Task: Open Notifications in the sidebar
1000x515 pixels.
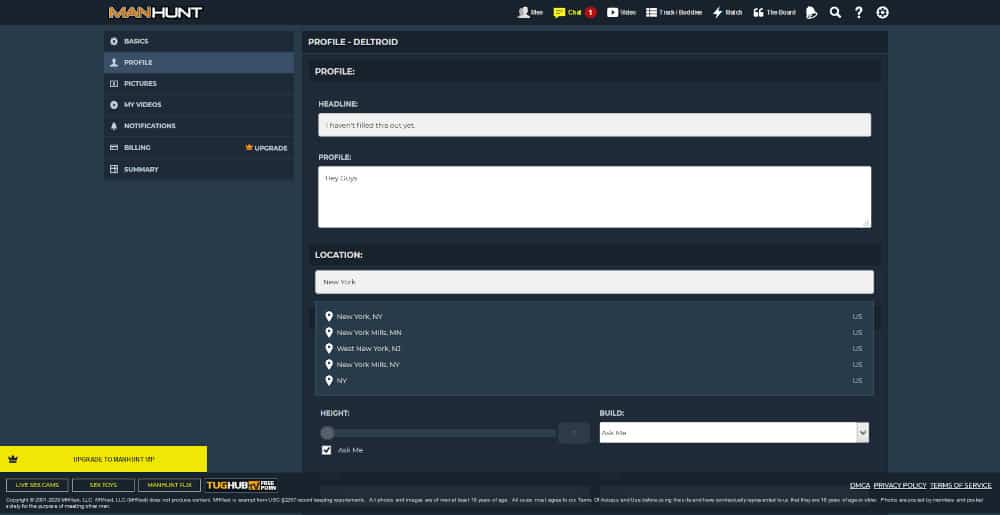Action: point(199,126)
